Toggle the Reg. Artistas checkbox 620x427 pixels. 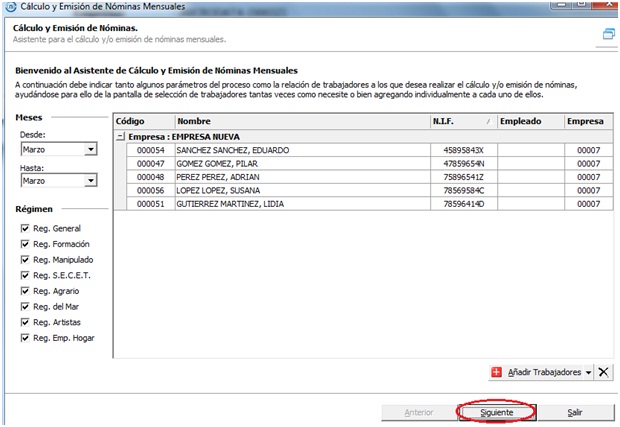pos(25,322)
